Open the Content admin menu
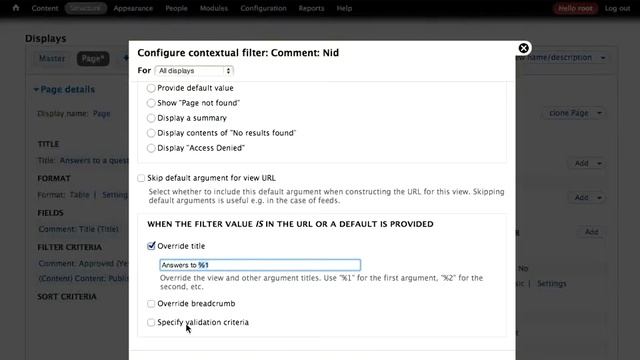Screen dimensions: 640x360 click(x=45, y=8)
